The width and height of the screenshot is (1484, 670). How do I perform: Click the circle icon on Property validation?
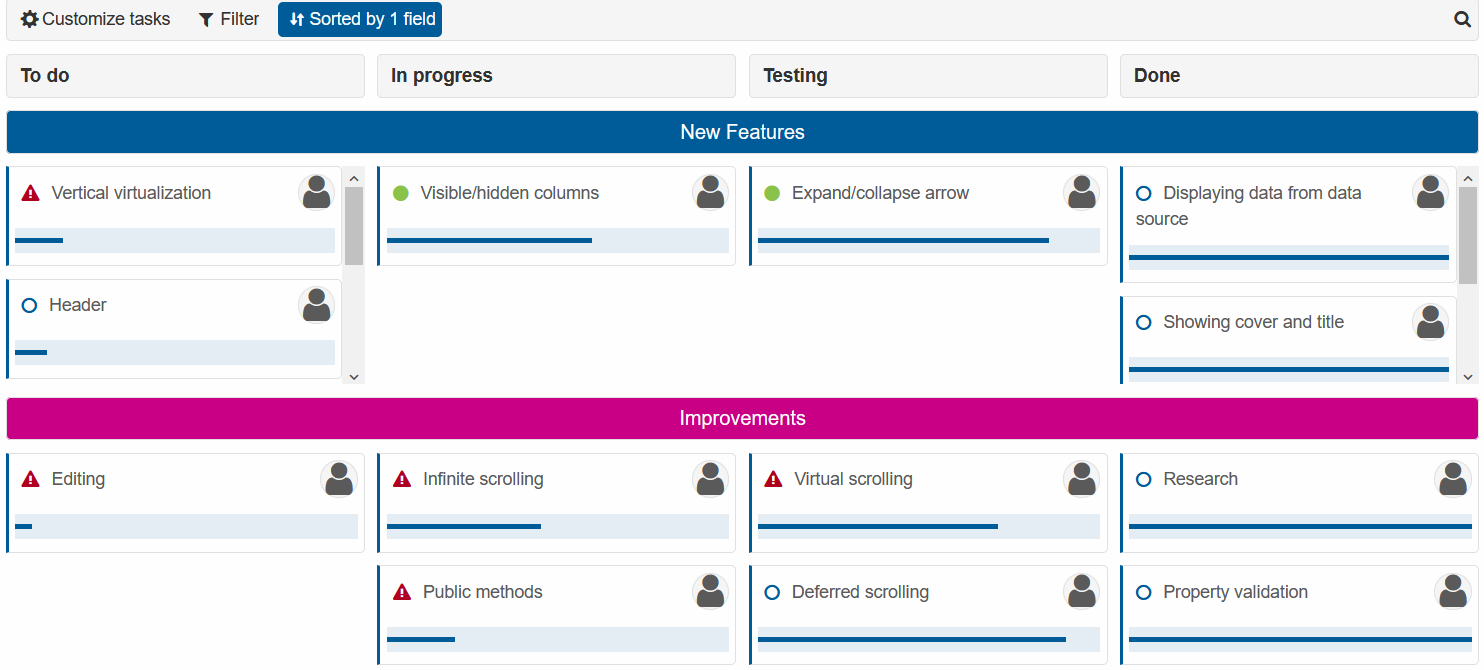point(1144,592)
